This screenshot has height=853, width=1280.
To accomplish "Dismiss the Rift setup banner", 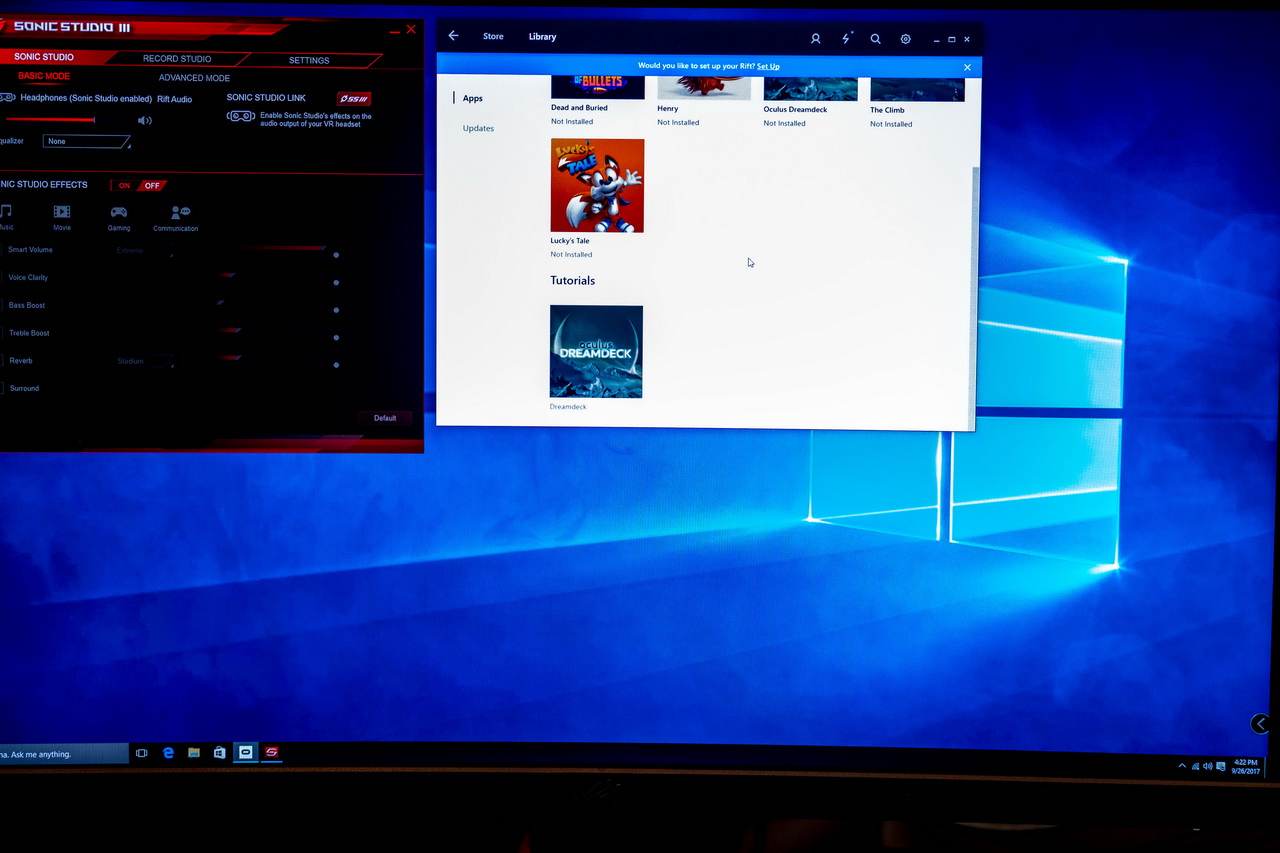I will pos(967,67).
